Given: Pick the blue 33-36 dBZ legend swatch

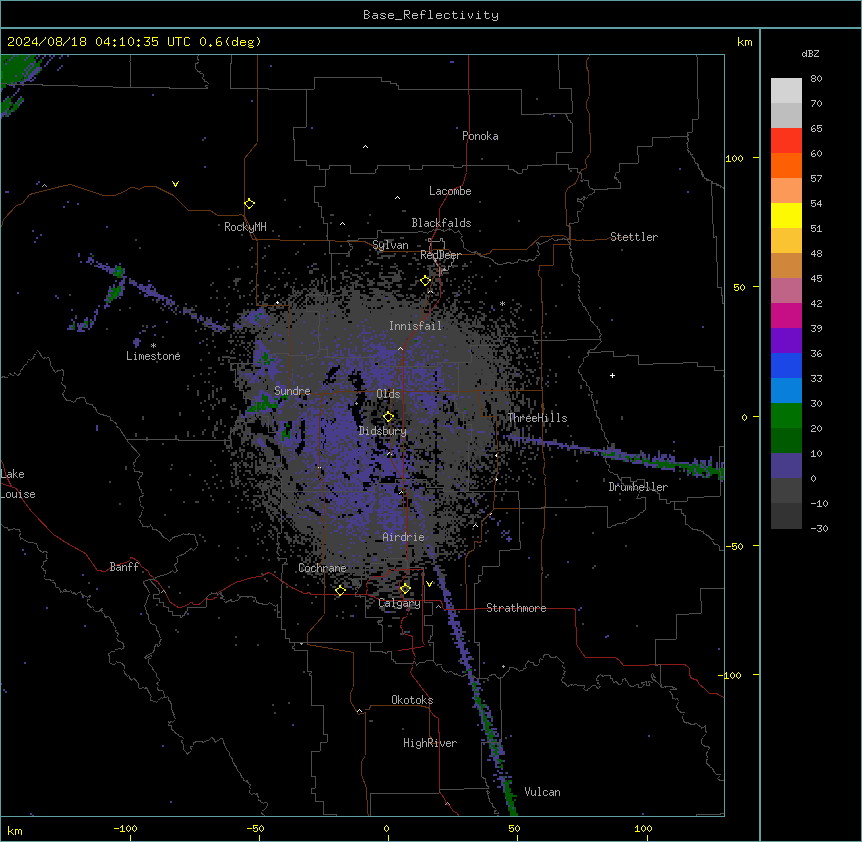Looking at the screenshot, I should click(x=786, y=365).
